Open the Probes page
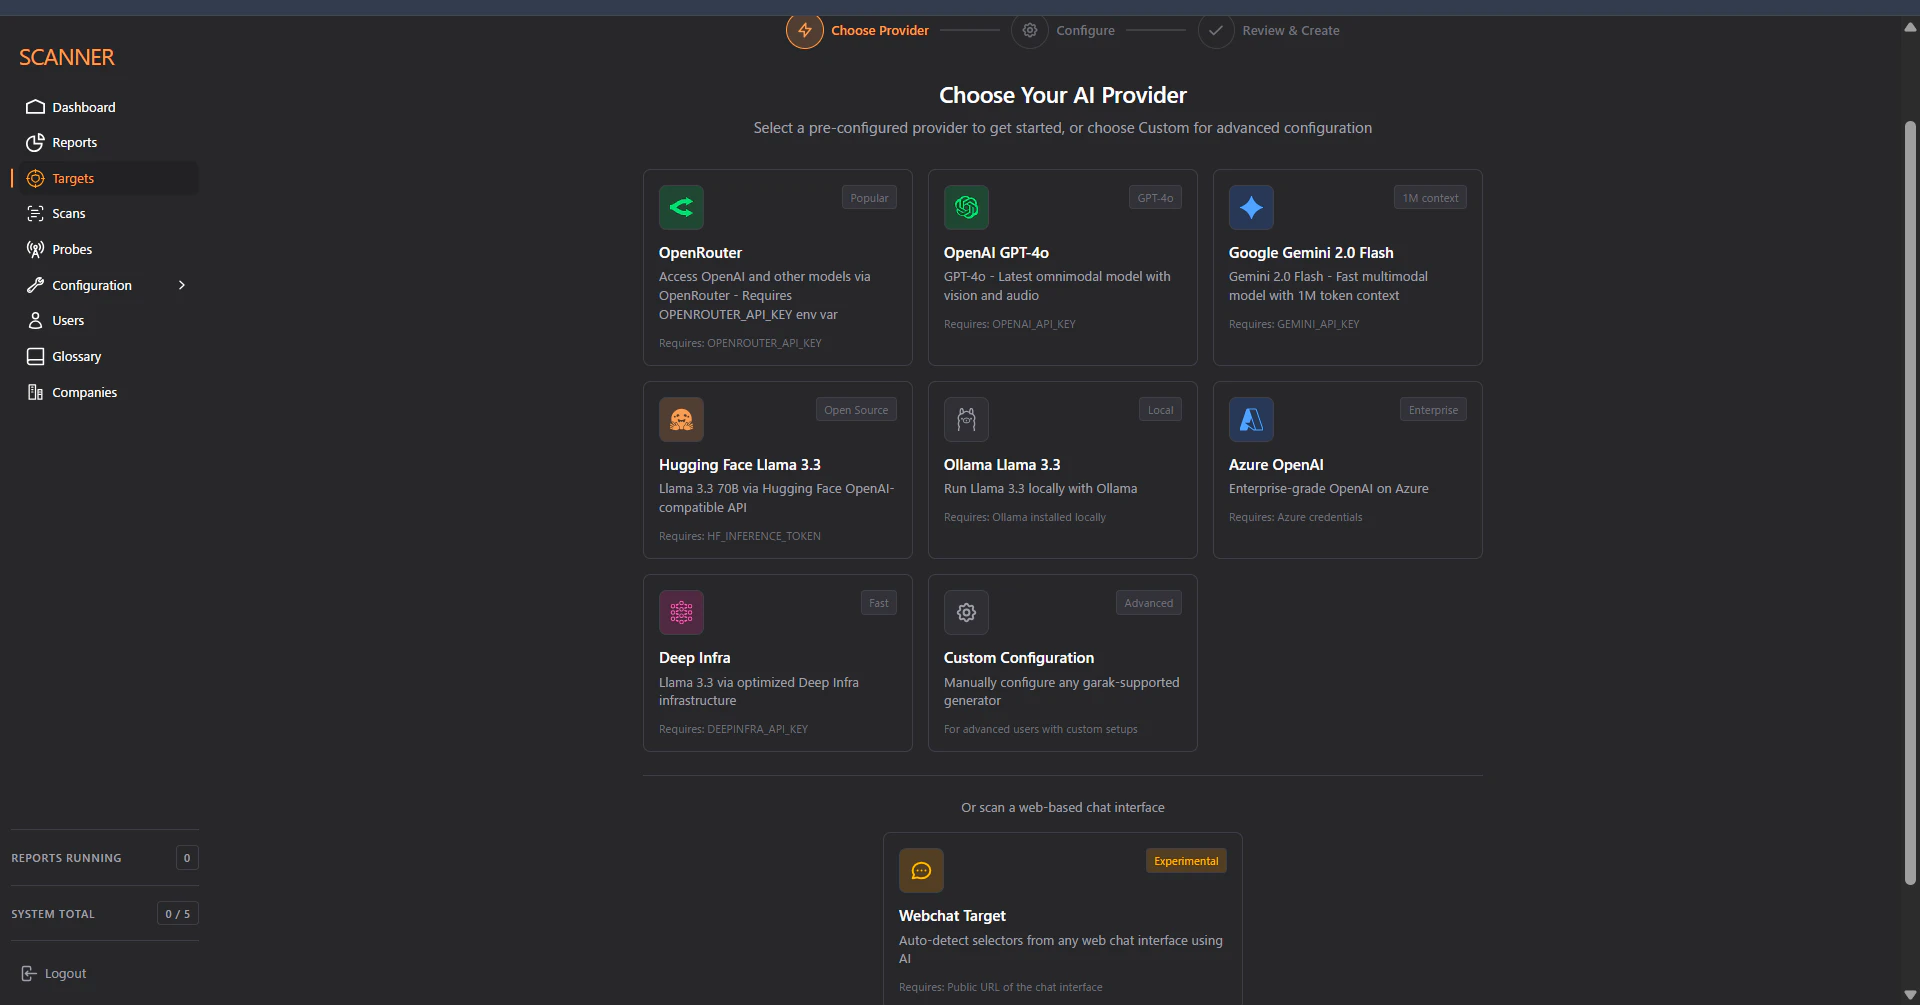This screenshot has height=1005, width=1920. [x=72, y=250]
